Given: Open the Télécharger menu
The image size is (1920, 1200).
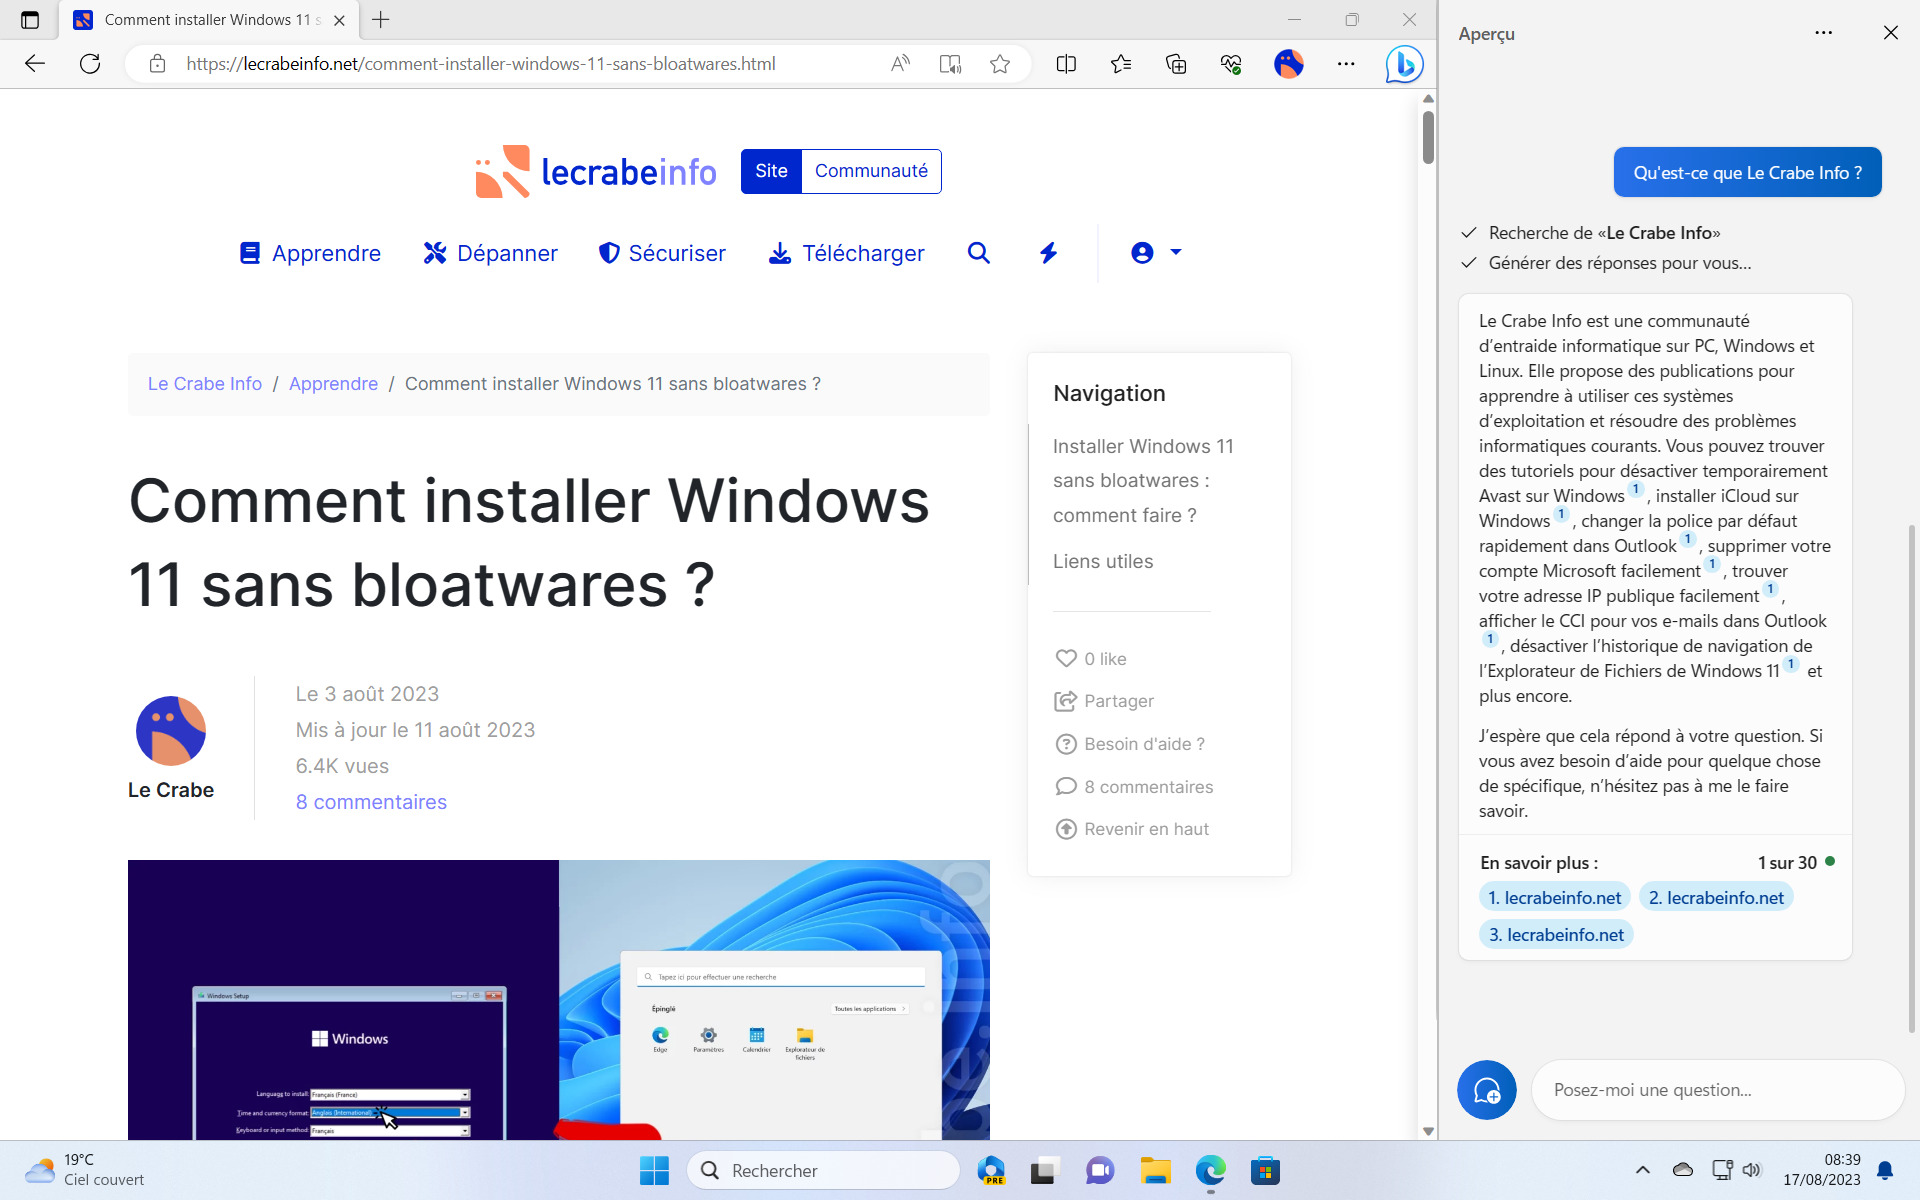Looking at the screenshot, I should coord(846,253).
